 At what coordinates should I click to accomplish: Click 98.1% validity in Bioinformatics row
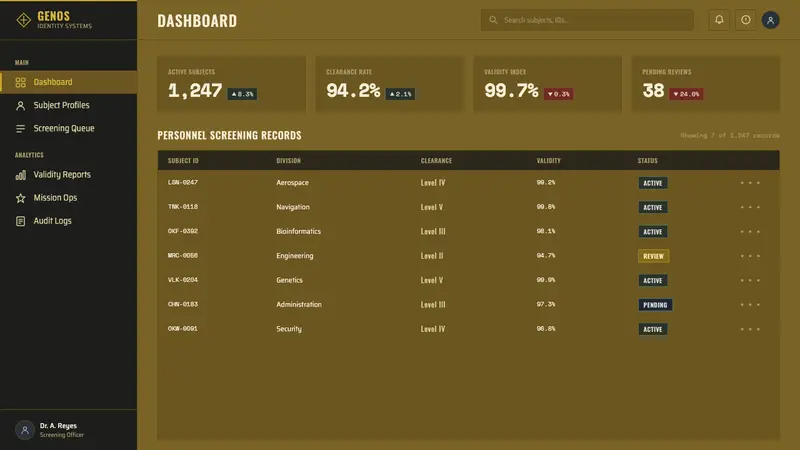[x=546, y=231]
